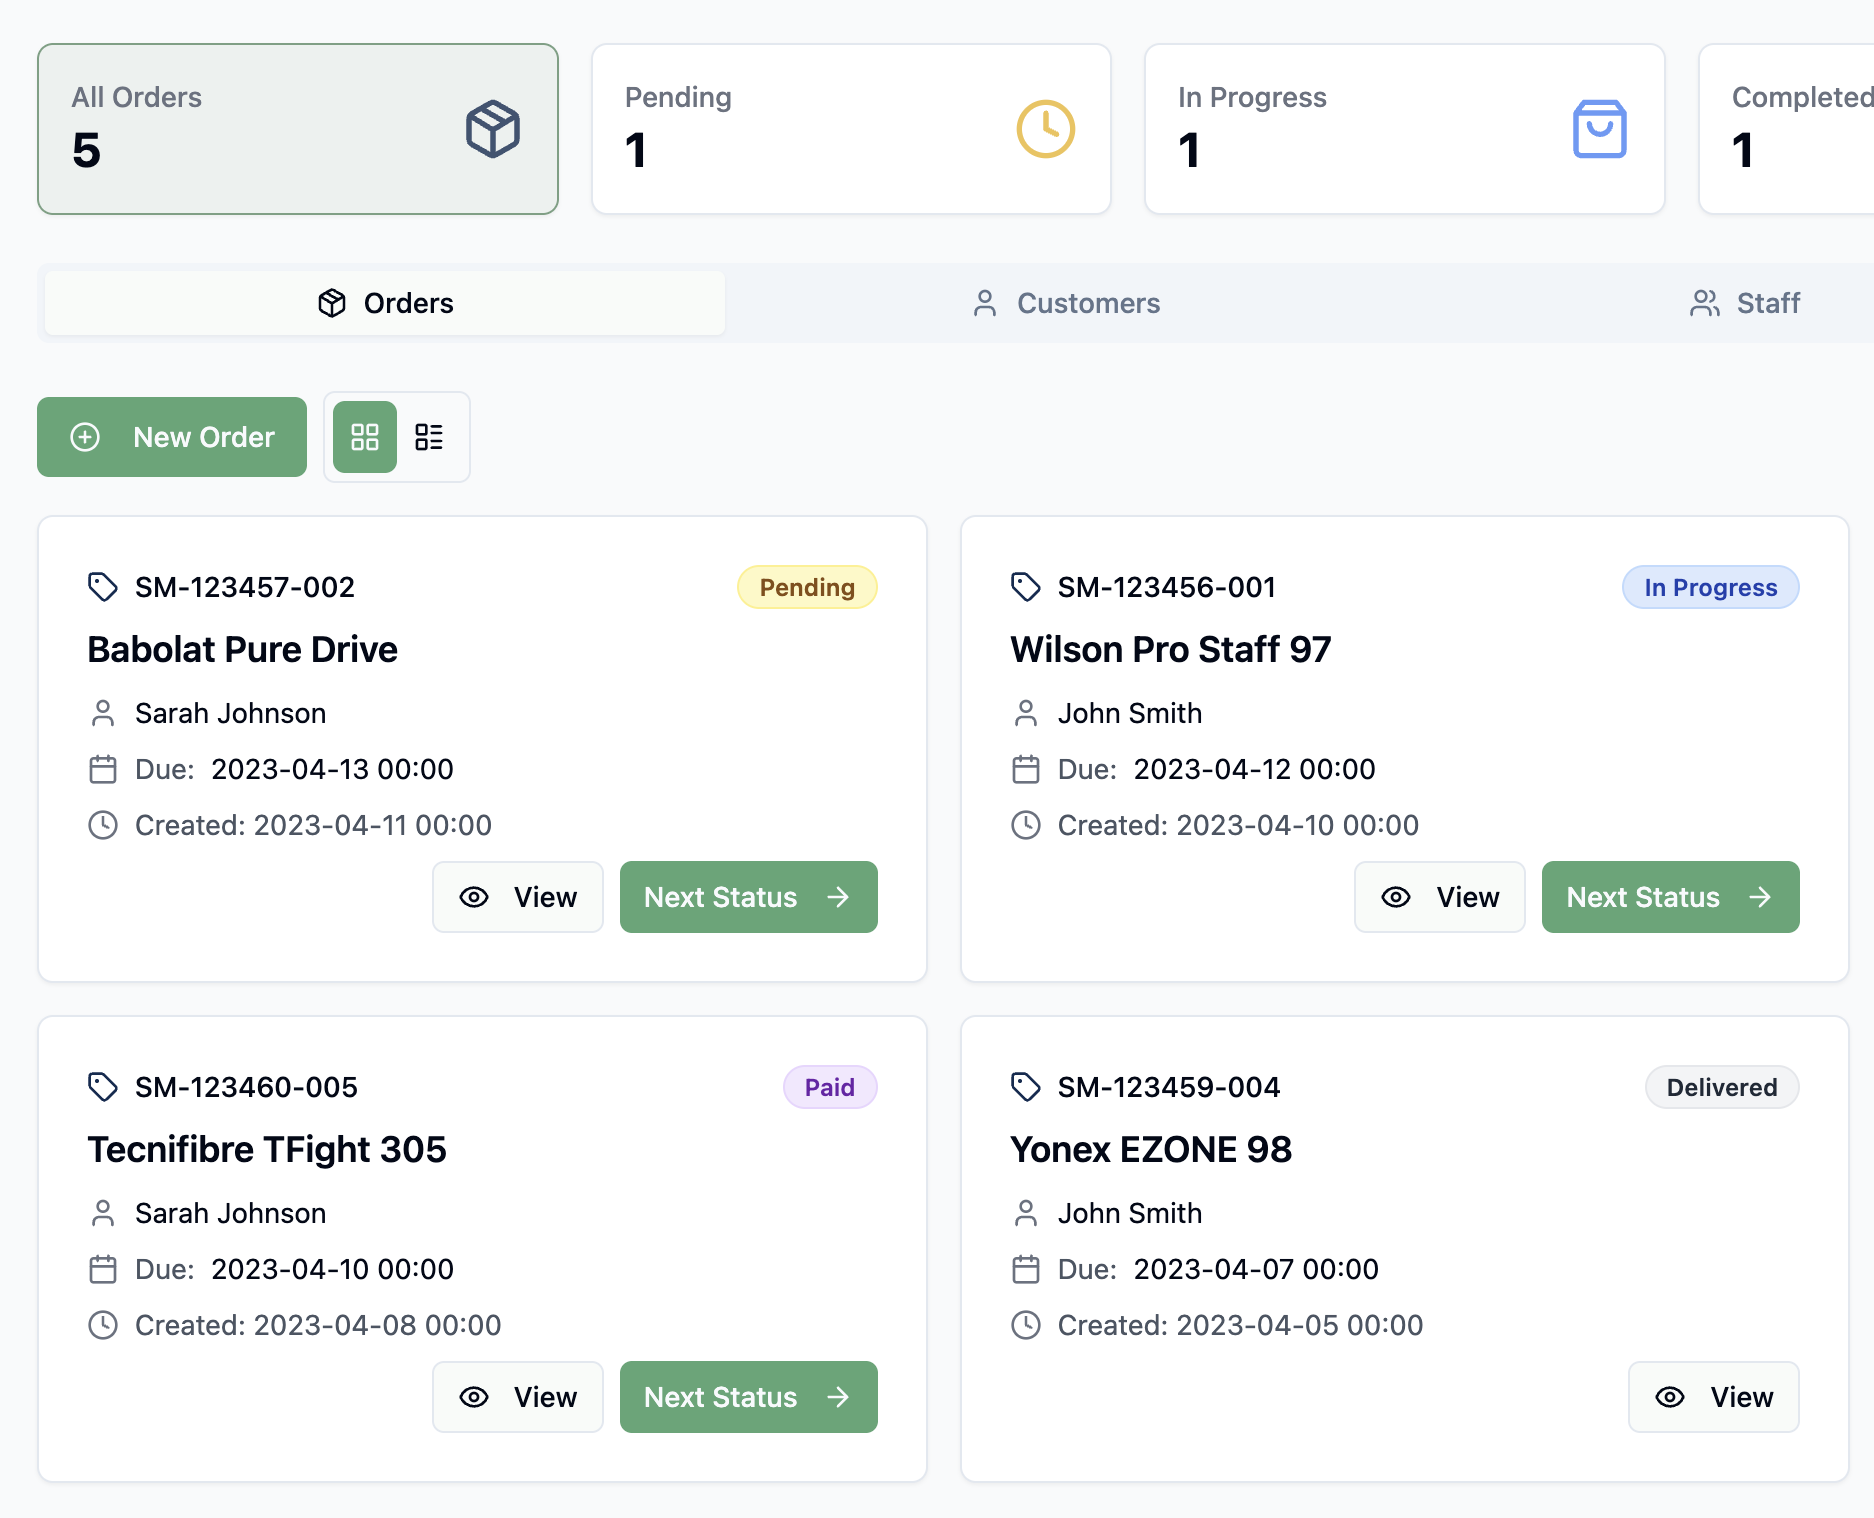This screenshot has width=1874, height=1518.
Task: Click John Smith name on Wilson card
Action: click(1130, 713)
